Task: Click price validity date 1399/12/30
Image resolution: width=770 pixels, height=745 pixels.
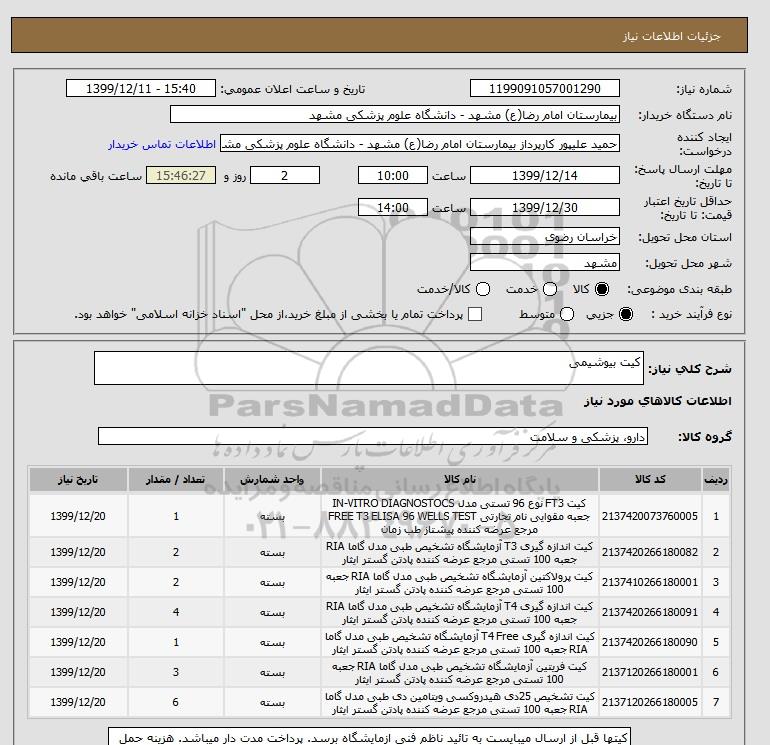Action: click(x=545, y=207)
